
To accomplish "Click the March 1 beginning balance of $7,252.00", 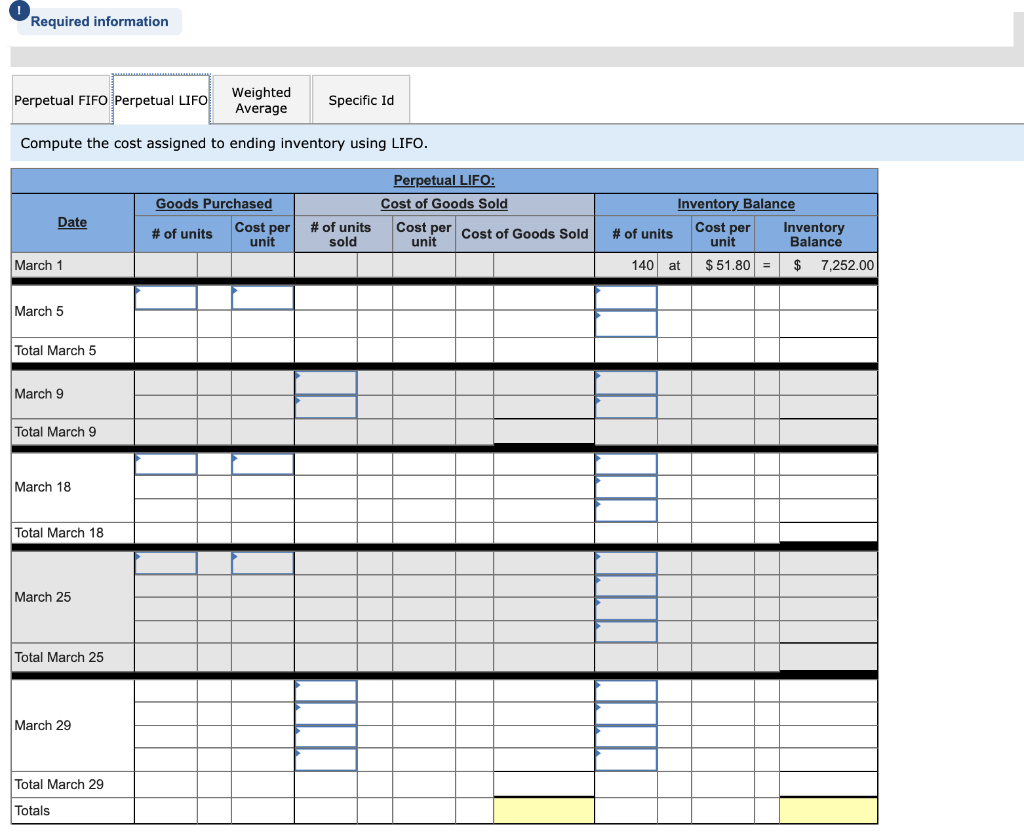I will point(822,265).
